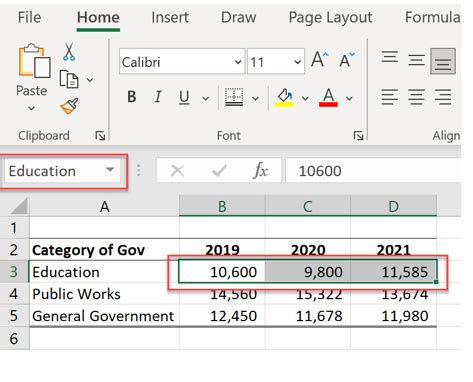Click the Copy icon
Viewport: 473px width, 382px height.
[69, 79]
